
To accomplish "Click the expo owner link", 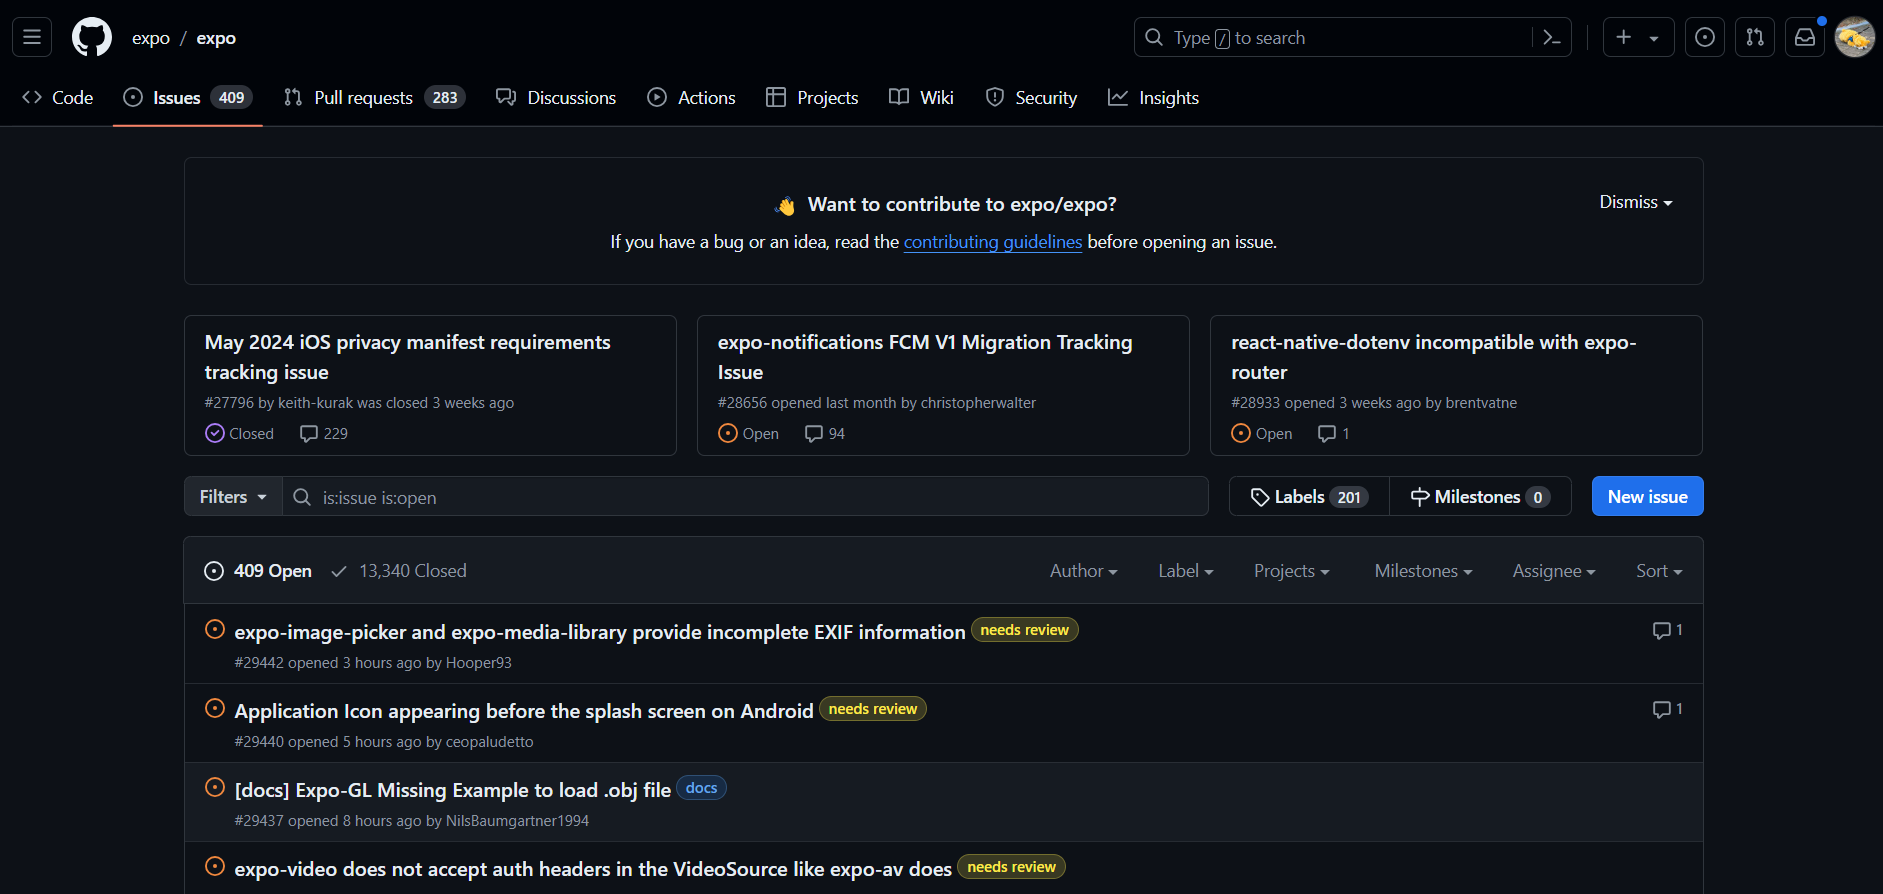I will [x=151, y=38].
